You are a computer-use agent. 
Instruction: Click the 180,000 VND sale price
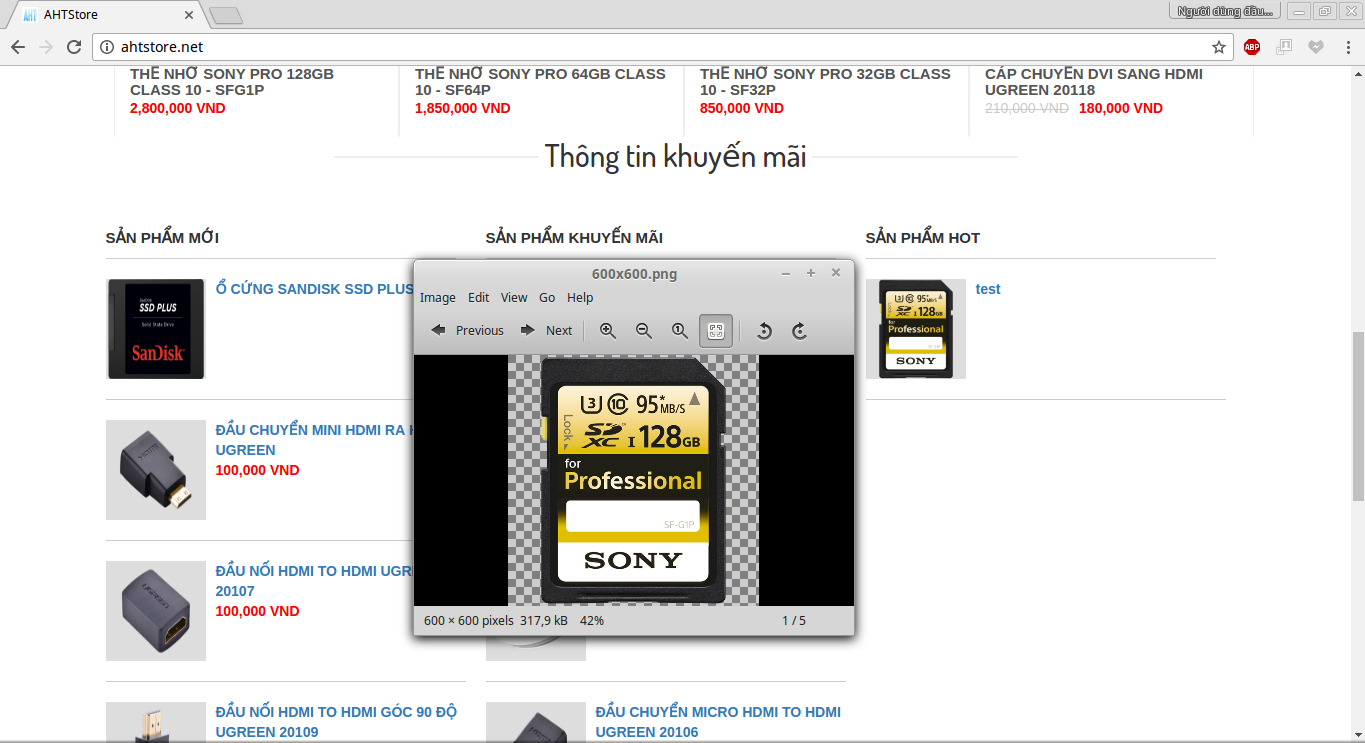pyautogui.click(x=1121, y=108)
